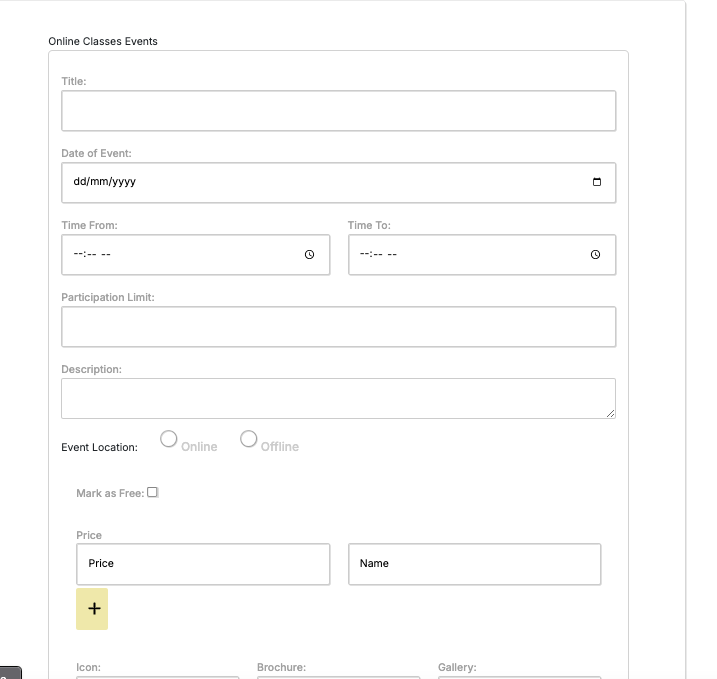Image resolution: width=717 pixels, height=679 pixels.
Task: Add another price row with plus button
Action: [x=92, y=609]
